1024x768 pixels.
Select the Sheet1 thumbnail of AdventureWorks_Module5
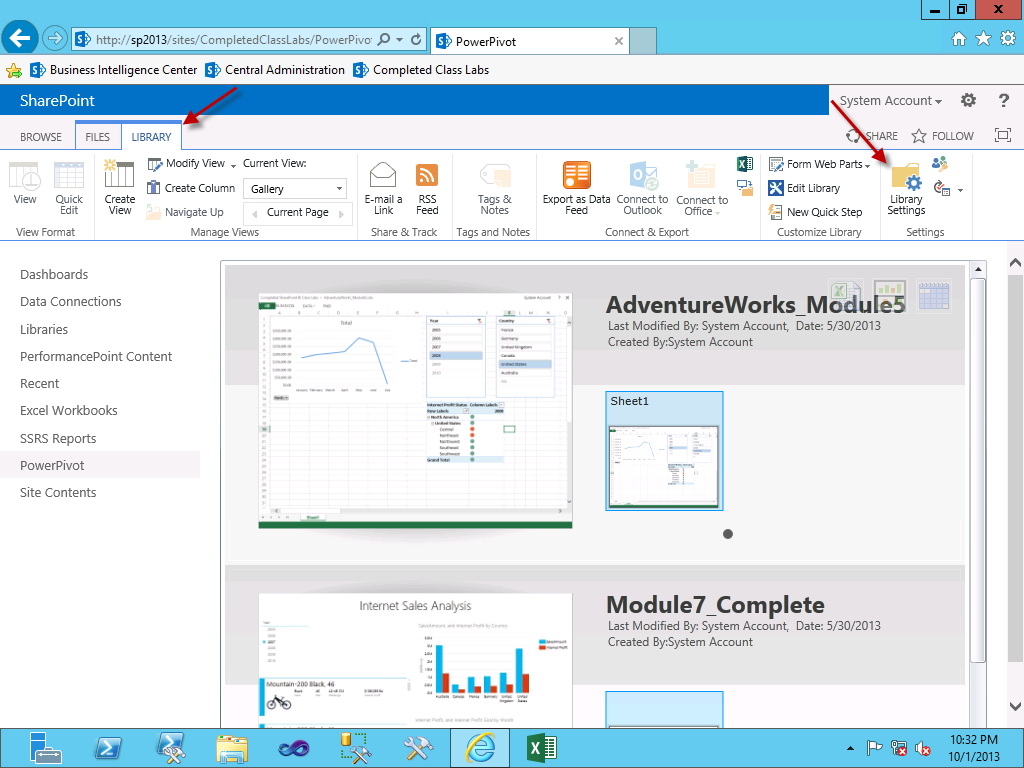664,451
